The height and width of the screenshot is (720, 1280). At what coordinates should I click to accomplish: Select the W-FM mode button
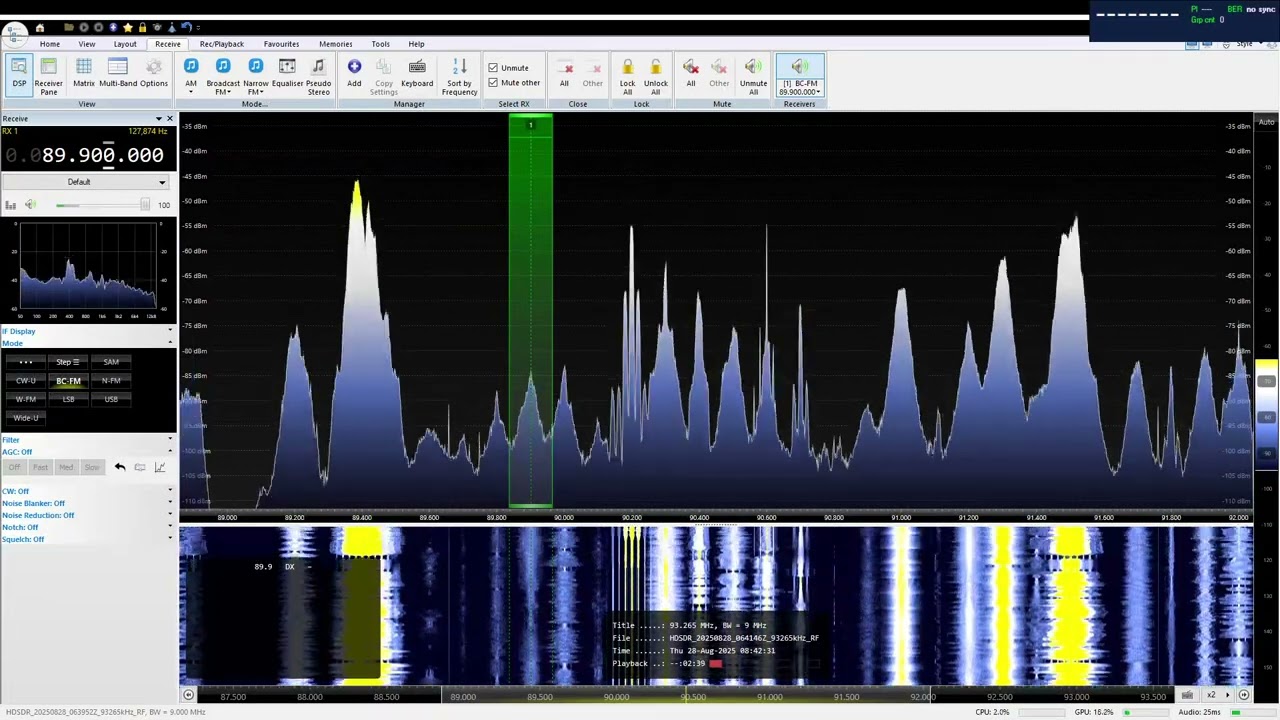pyautogui.click(x=26, y=400)
